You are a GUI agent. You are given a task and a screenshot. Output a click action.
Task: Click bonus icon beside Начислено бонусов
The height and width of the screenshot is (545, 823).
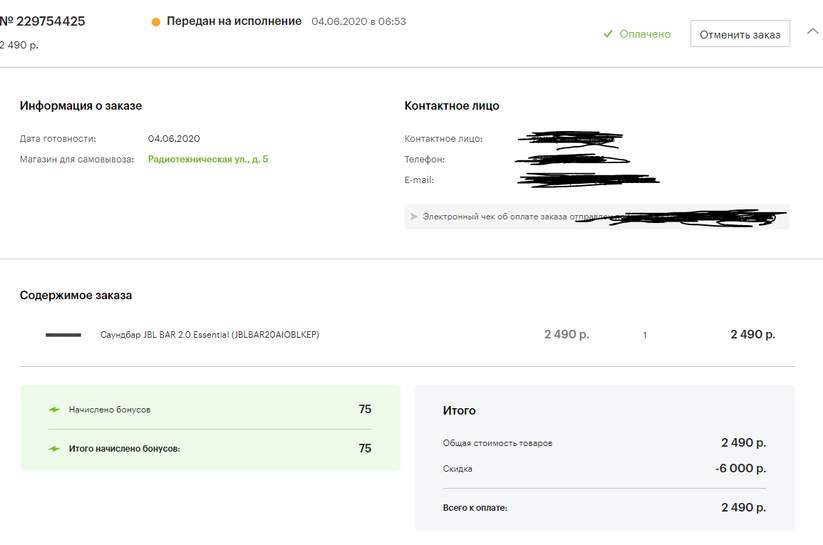54,410
